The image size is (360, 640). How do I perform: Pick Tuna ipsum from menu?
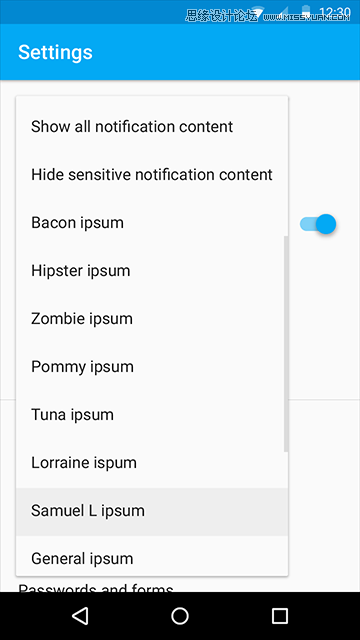tap(152, 415)
